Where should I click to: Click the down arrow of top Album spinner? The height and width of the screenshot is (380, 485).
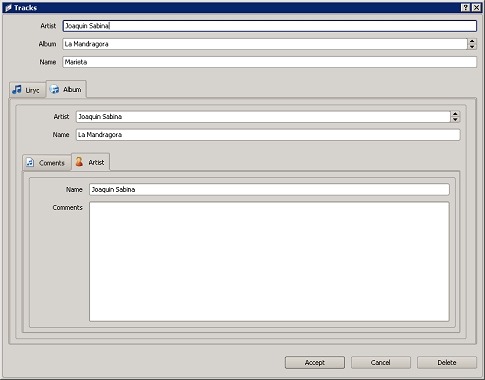pos(472,47)
